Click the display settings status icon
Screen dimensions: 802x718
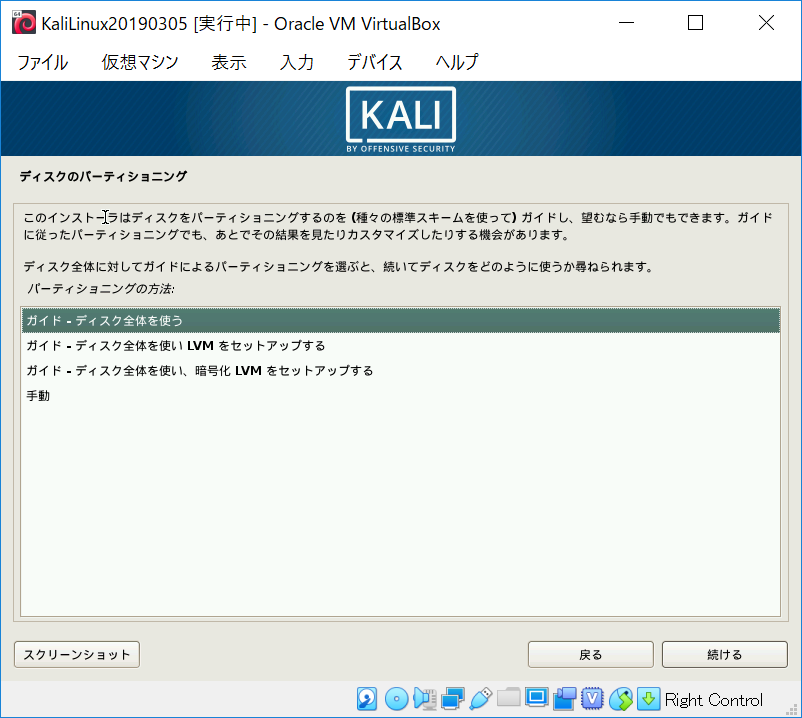[x=537, y=698]
